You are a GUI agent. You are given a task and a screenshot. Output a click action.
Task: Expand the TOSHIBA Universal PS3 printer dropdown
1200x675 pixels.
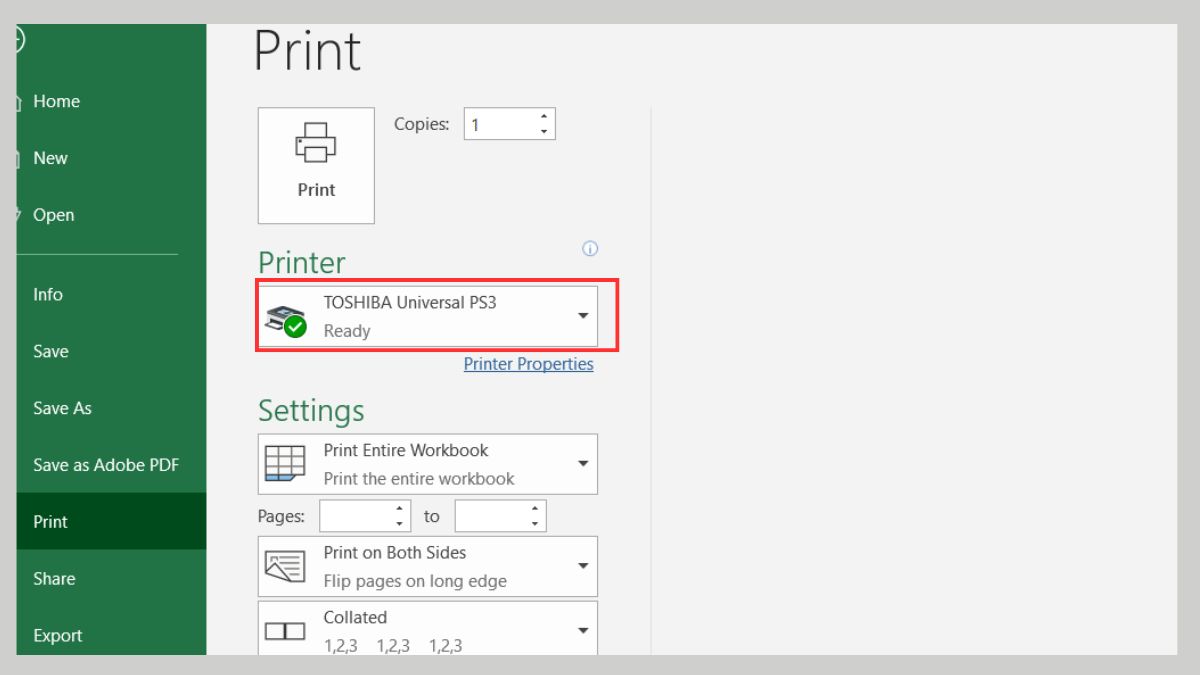[583, 316]
